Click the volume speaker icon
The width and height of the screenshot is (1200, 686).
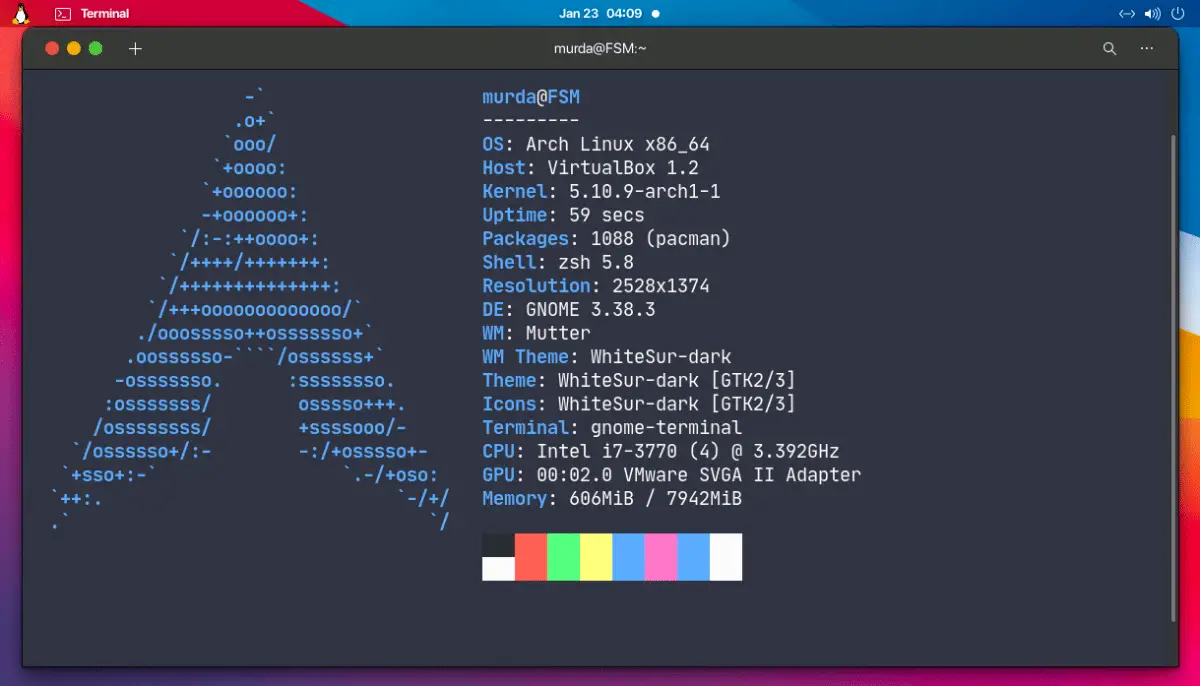click(1152, 14)
